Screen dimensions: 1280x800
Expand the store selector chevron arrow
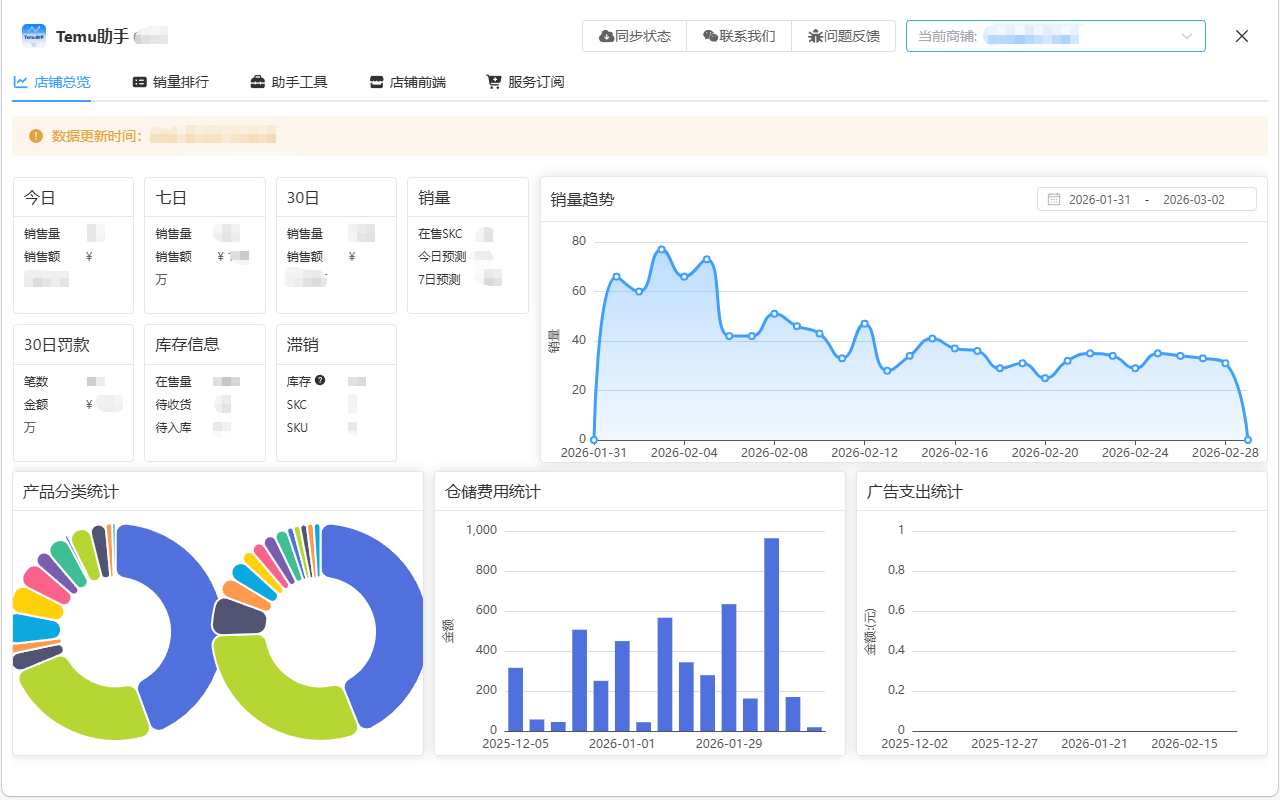1187,36
